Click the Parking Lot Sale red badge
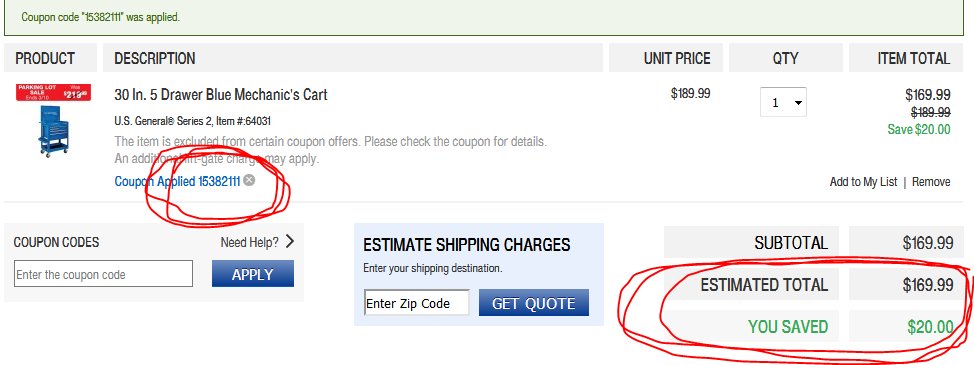974x365 pixels. pyautogui.click(x=53, y=92)
